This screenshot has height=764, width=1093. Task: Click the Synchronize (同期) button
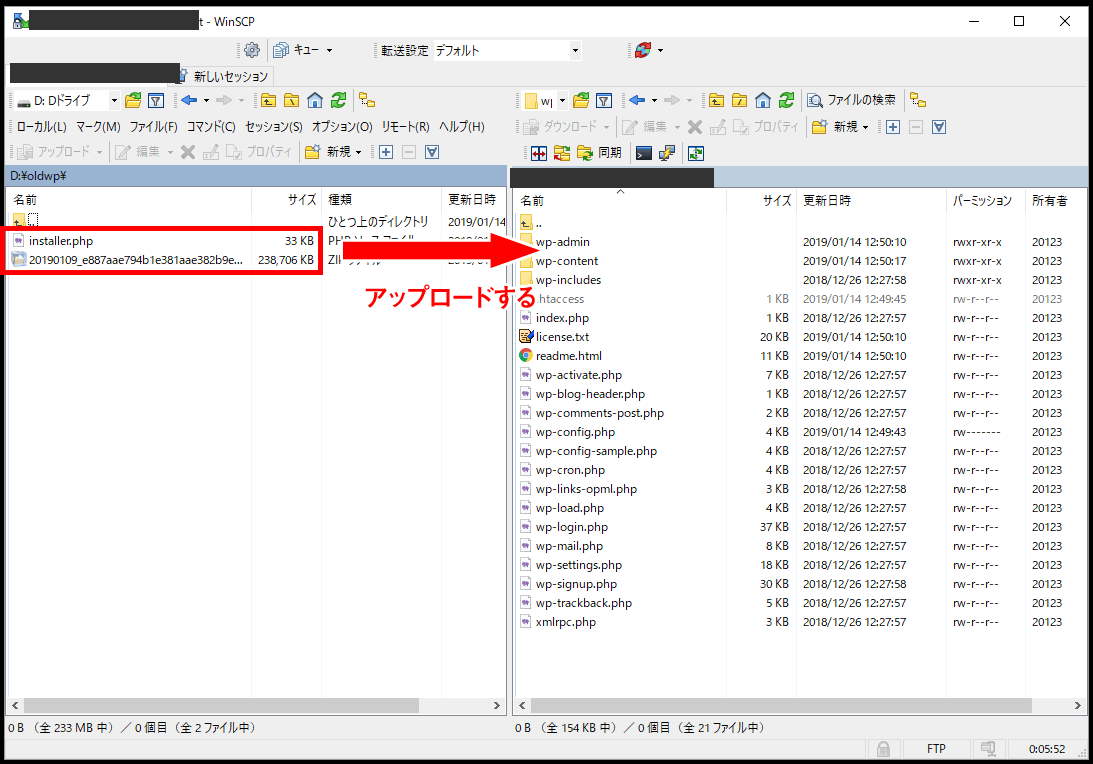point(598,153)
